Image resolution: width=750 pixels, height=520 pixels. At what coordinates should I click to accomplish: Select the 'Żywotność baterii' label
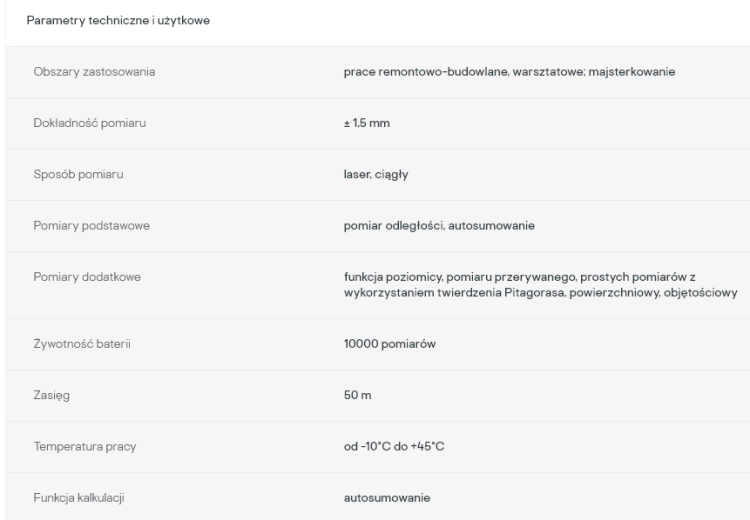(82, 344)
